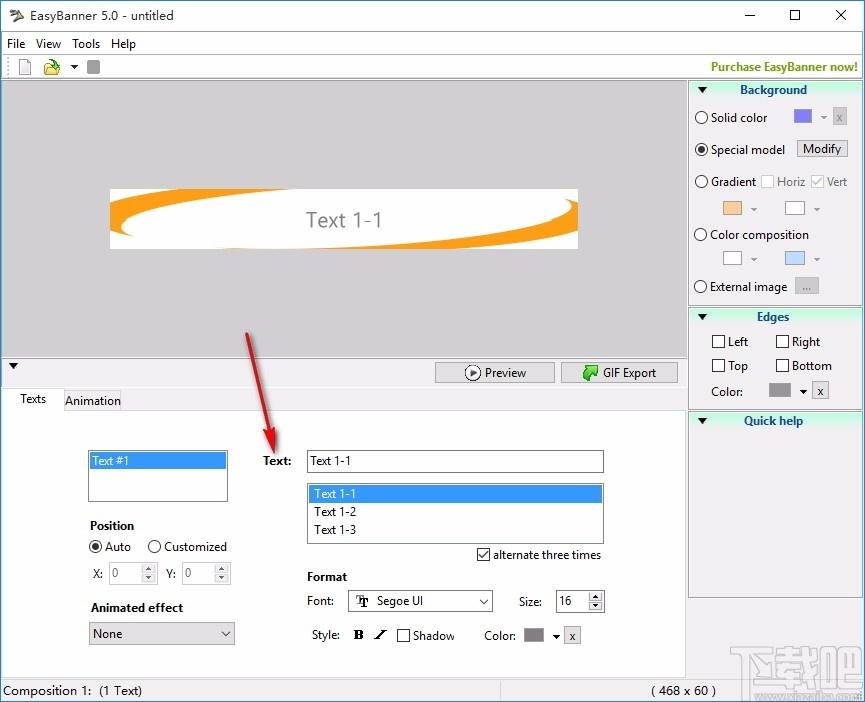Screen dimensions: 865x702
Task: Collapse the Background panel section
Action: [x=702, y=90]
